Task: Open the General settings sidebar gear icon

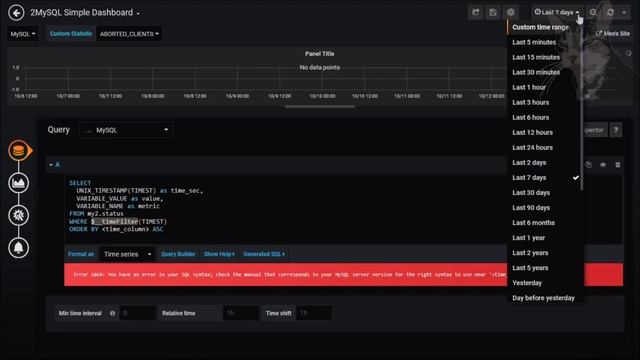Action: (x=18, y=215)
